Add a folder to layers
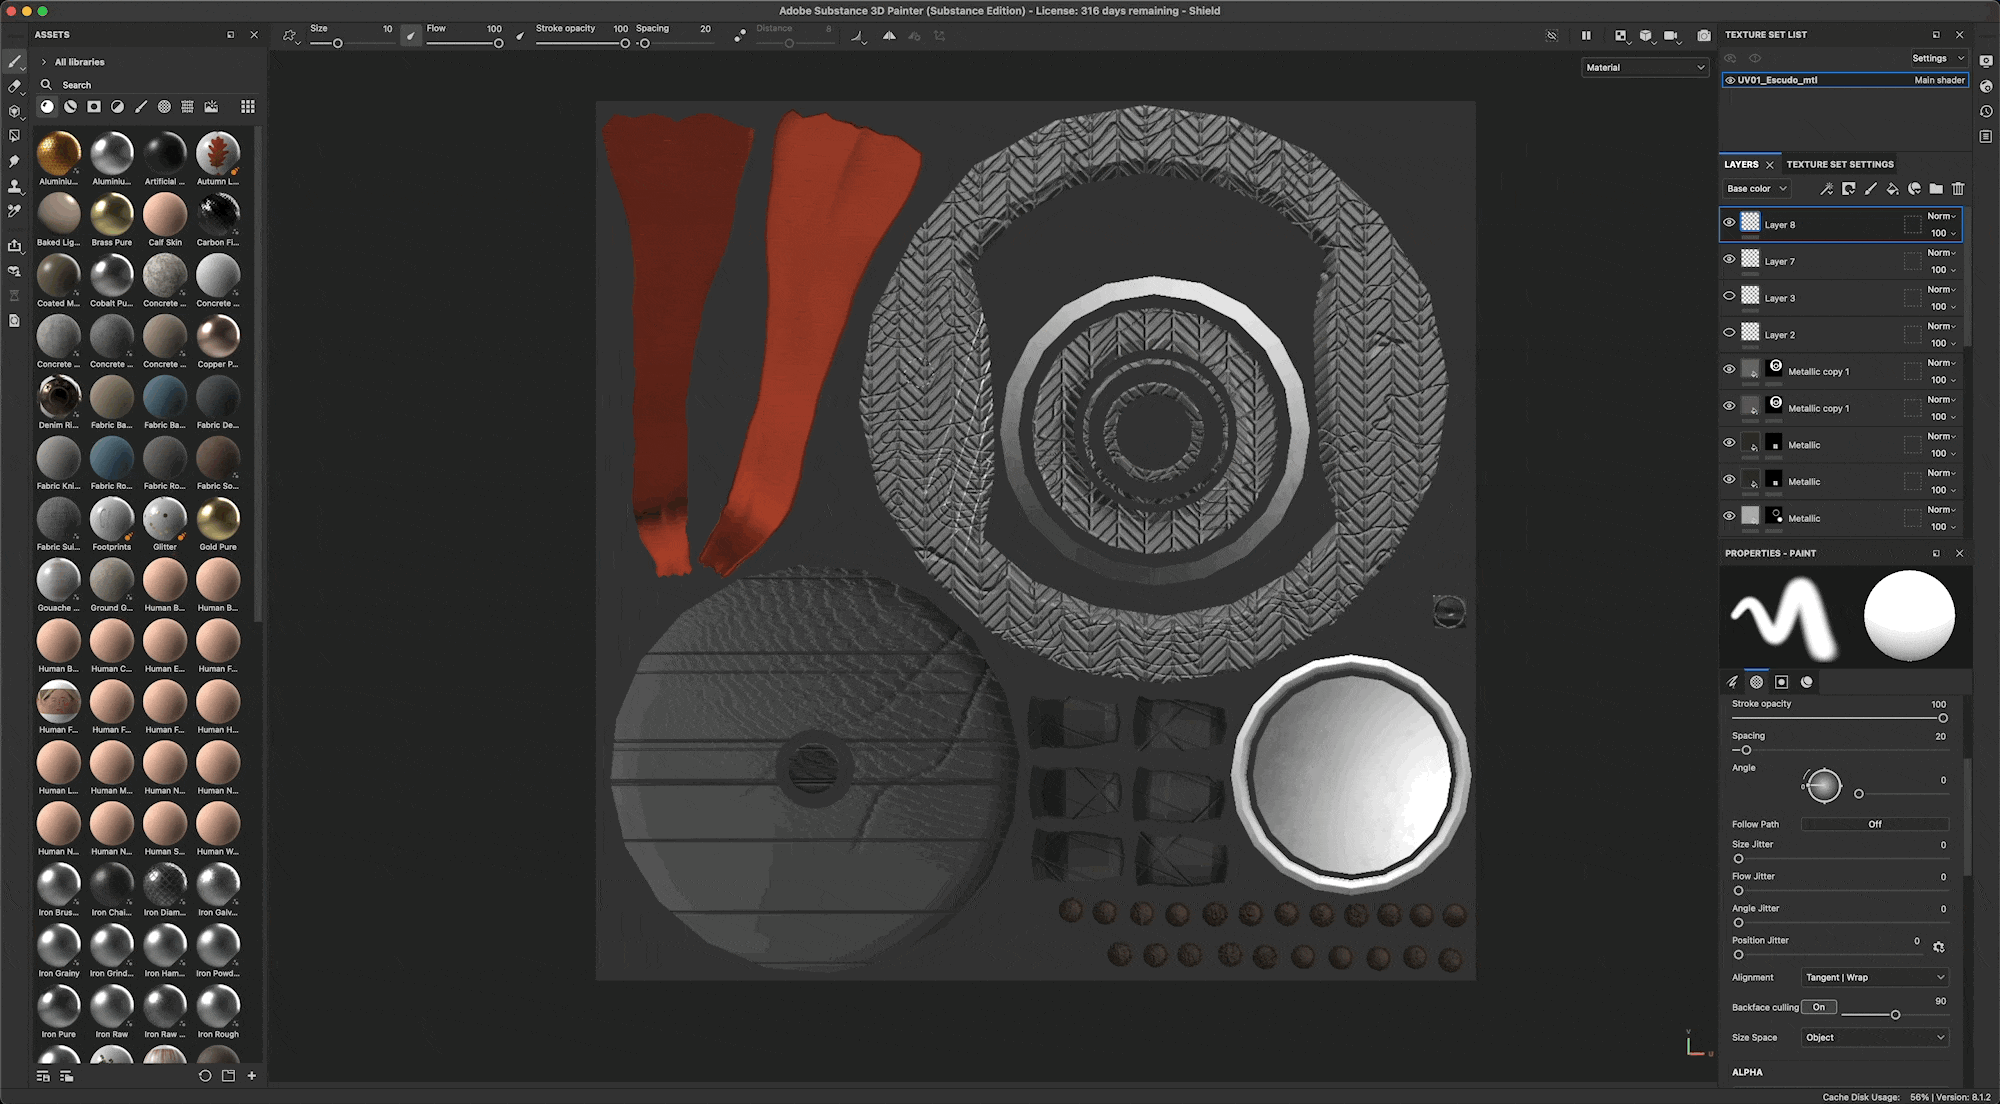The height and width of the screenshot is (1104, 2000). pyautogui.click(x=1936, y=189)
